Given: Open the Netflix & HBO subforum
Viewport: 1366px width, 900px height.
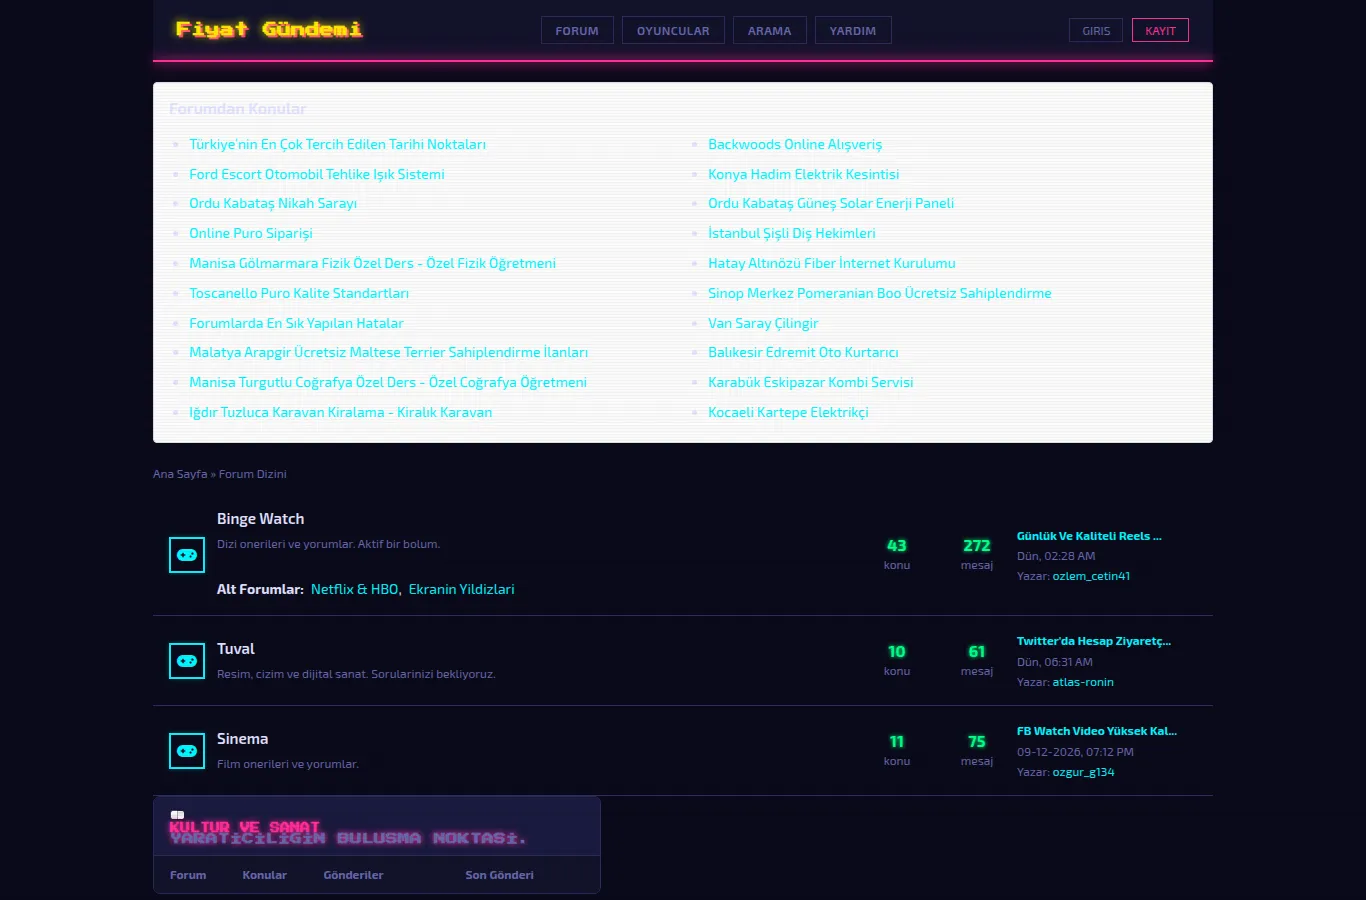Looking at the screenshot, I should pyautogui.click(x=354, y=590).
